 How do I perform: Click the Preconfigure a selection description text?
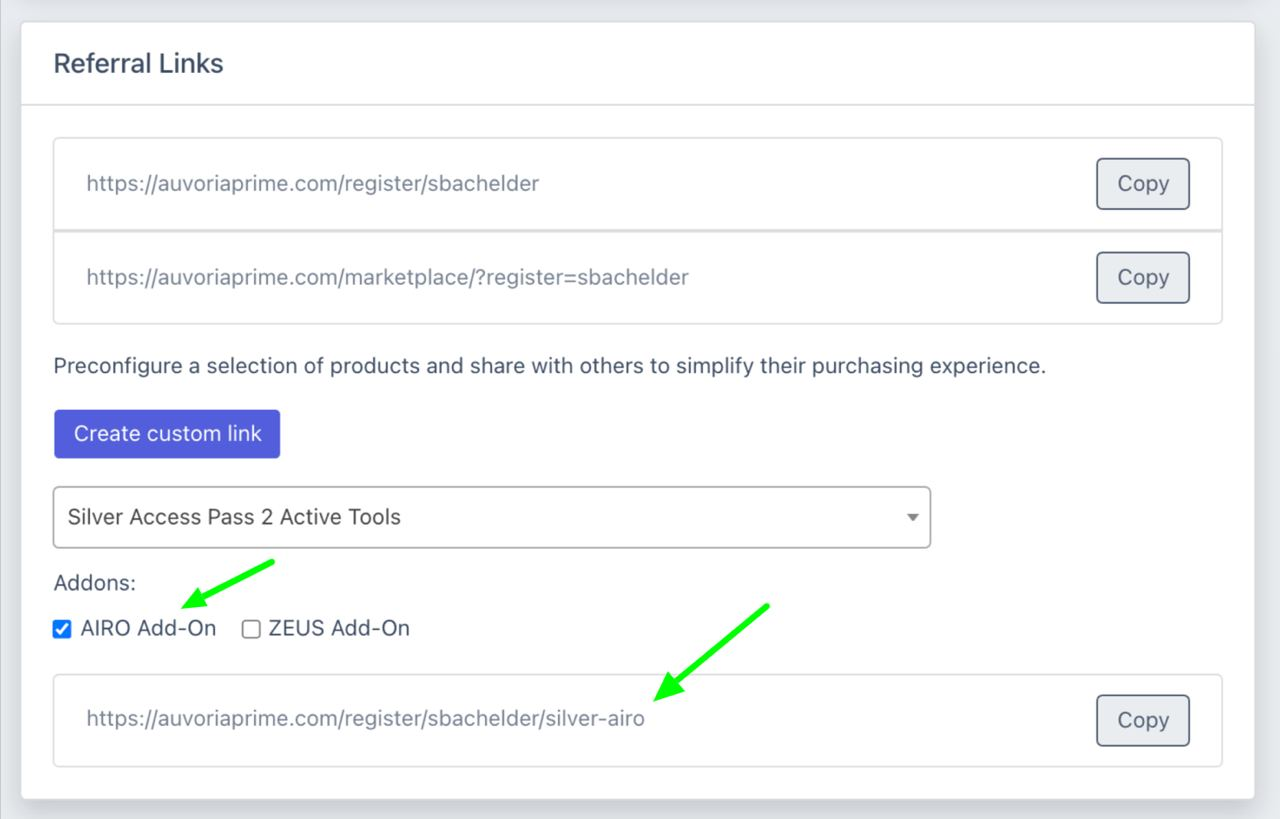(x=549, y=366)
